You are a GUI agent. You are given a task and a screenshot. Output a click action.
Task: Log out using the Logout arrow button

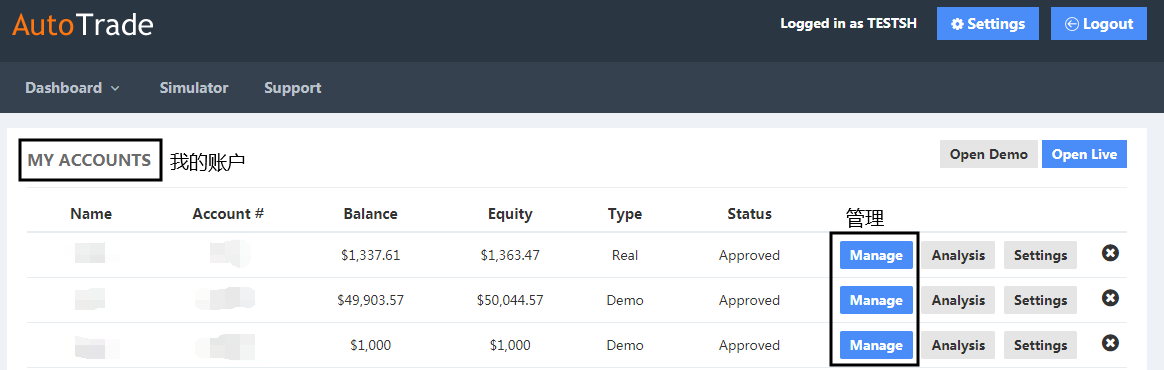pos(1099,24)
